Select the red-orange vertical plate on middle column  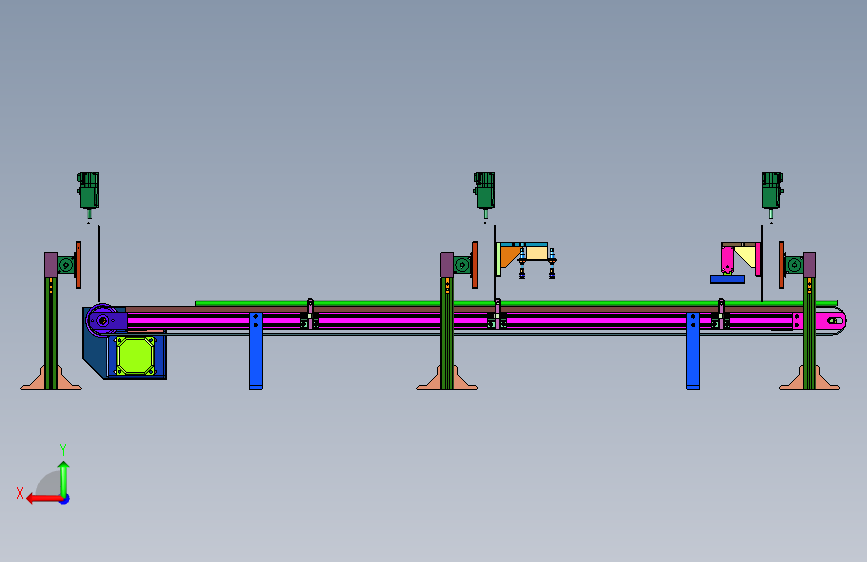[475, 265]
